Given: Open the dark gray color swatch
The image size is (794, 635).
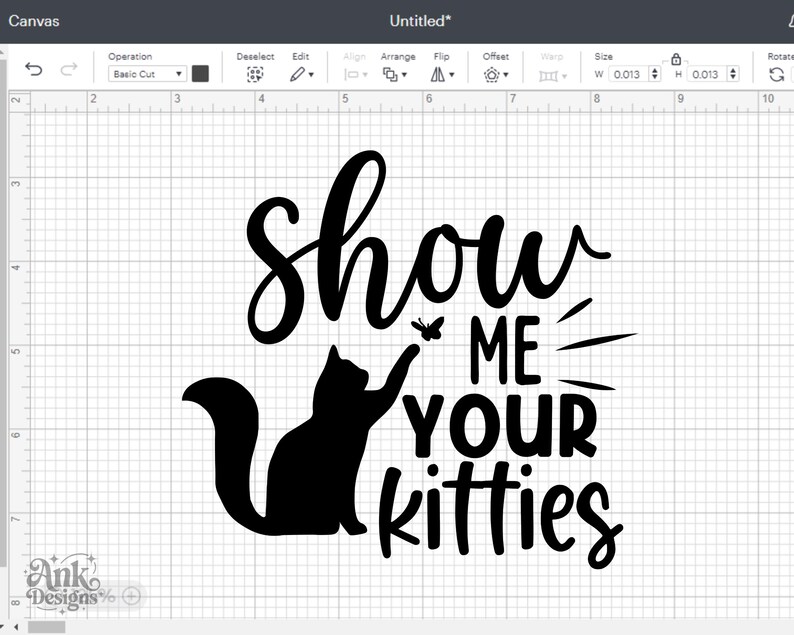Looking at the screenshot, I should tap(201, 74).
